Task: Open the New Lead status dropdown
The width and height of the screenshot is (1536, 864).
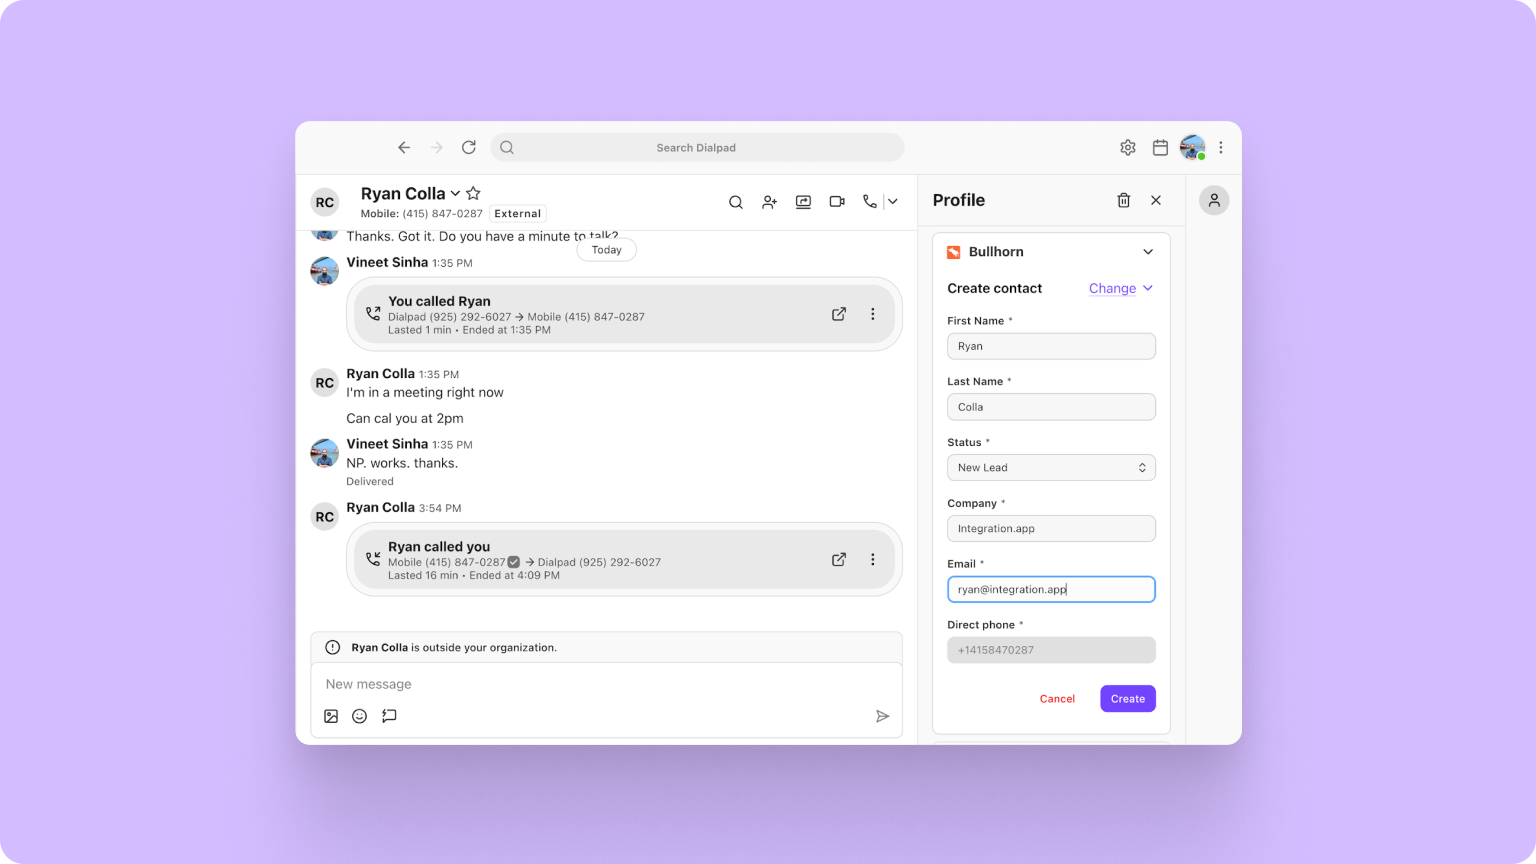Action: point(1051,467)
